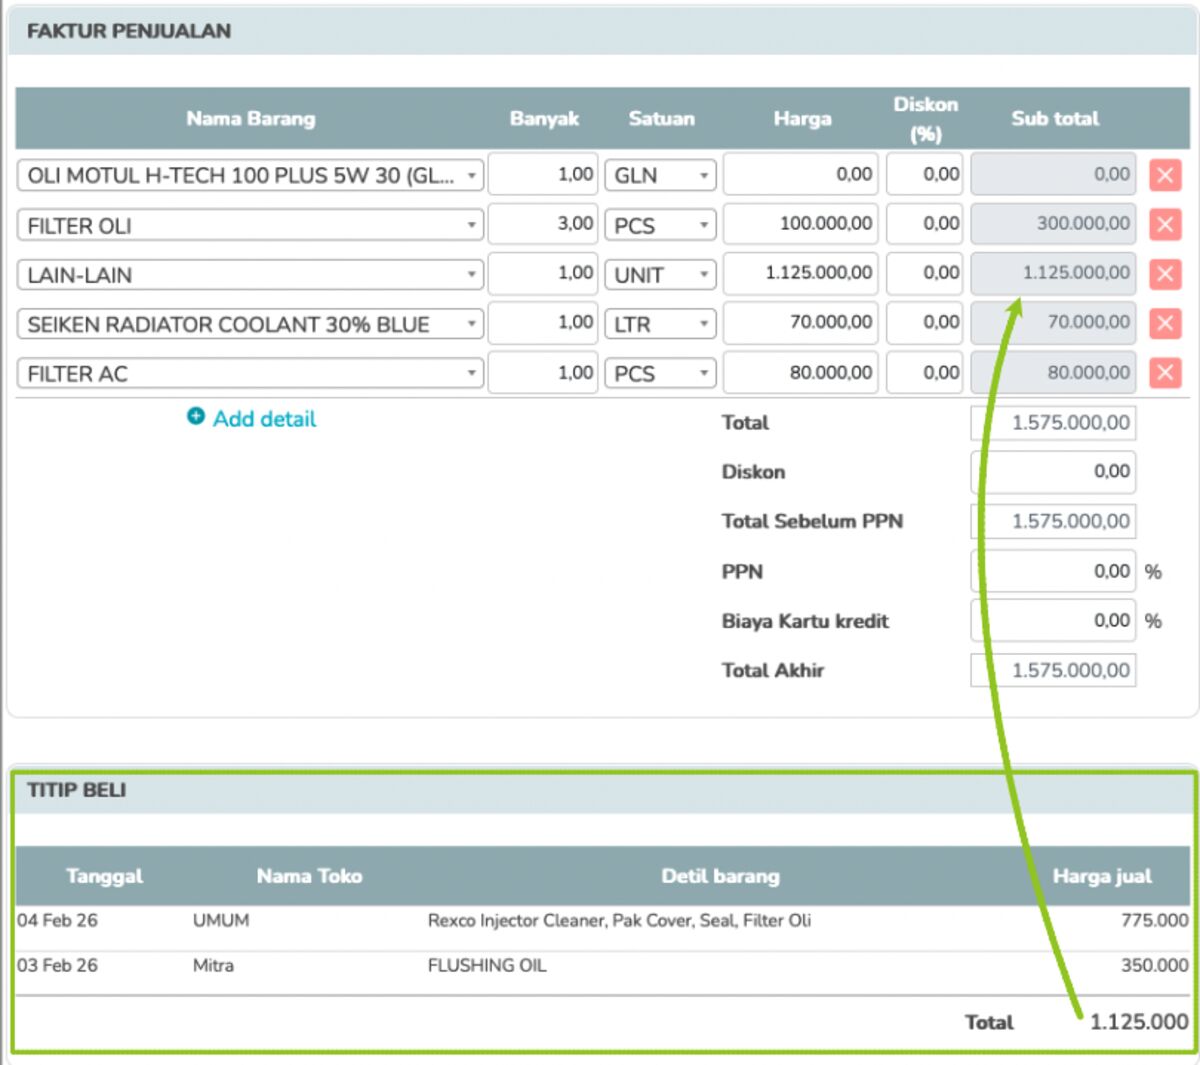Remove the FILTER OLI row with red X

(1164, 224)
